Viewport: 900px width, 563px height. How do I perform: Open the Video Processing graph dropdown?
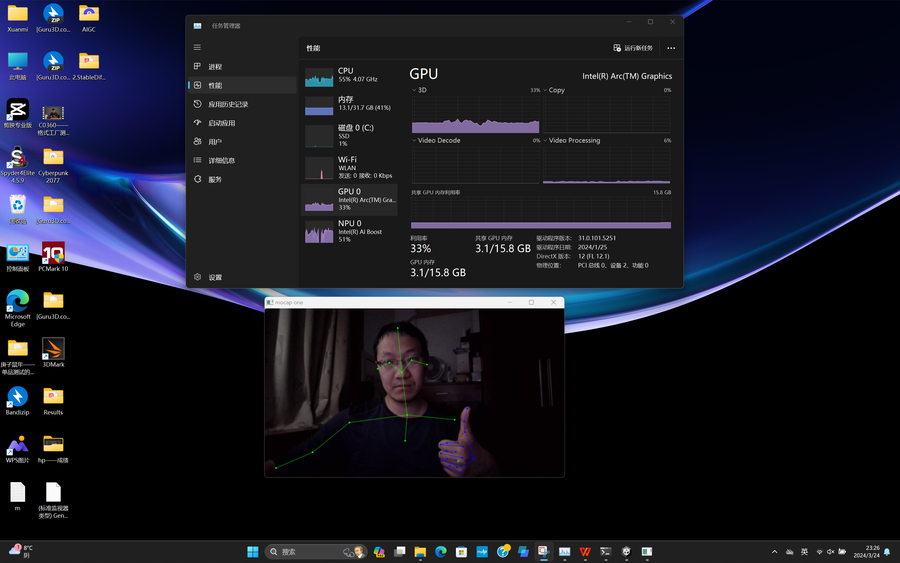546,141
